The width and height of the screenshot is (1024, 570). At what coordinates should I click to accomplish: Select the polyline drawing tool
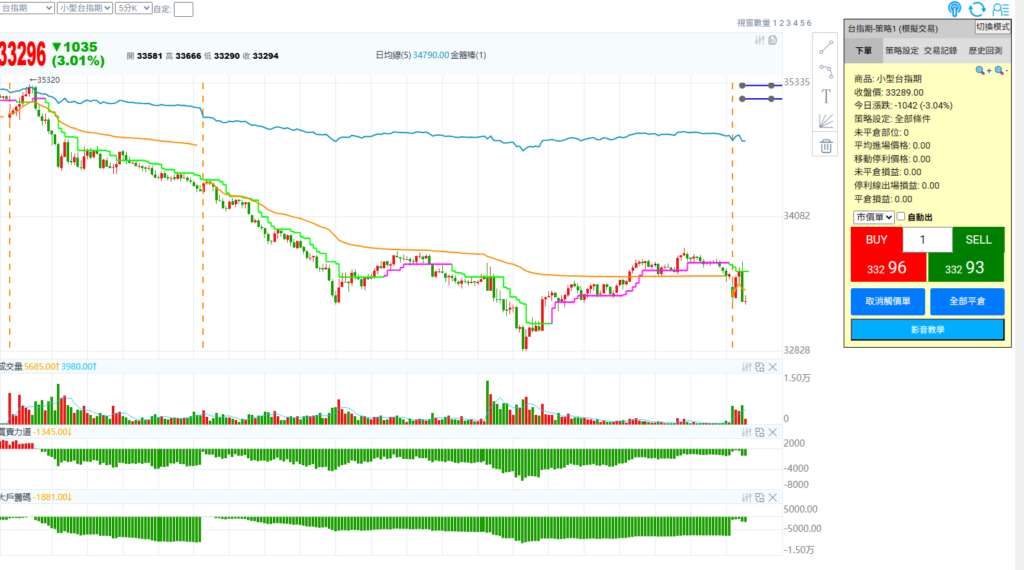click(826, 71)
